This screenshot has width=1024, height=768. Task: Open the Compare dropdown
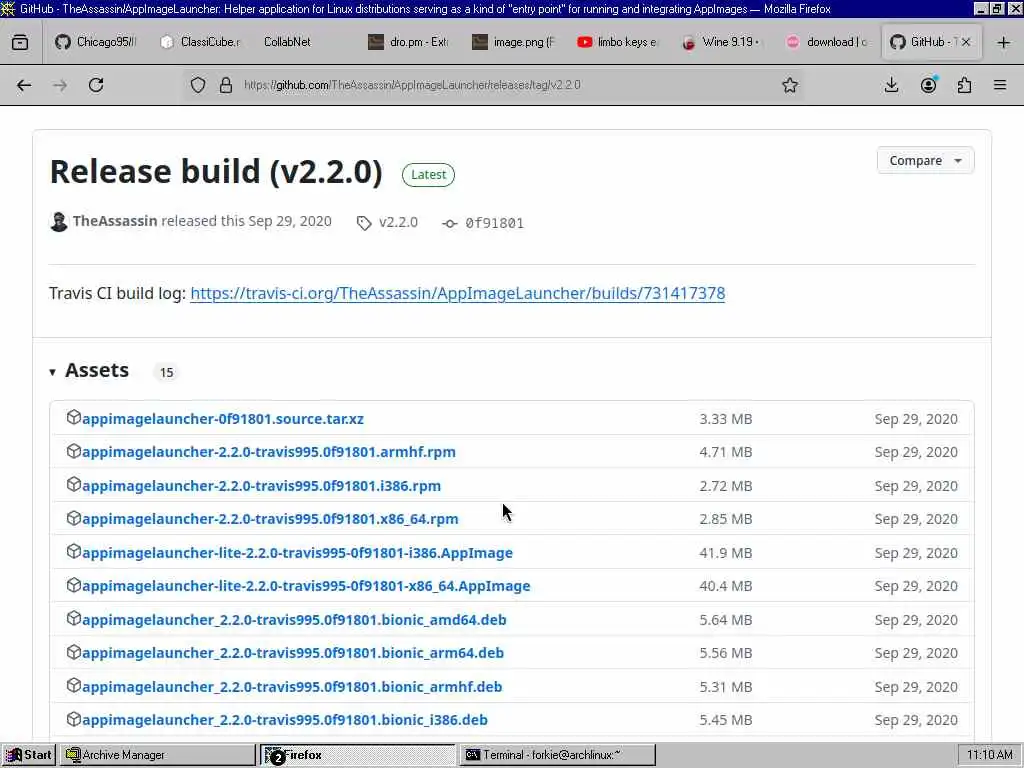925,161
